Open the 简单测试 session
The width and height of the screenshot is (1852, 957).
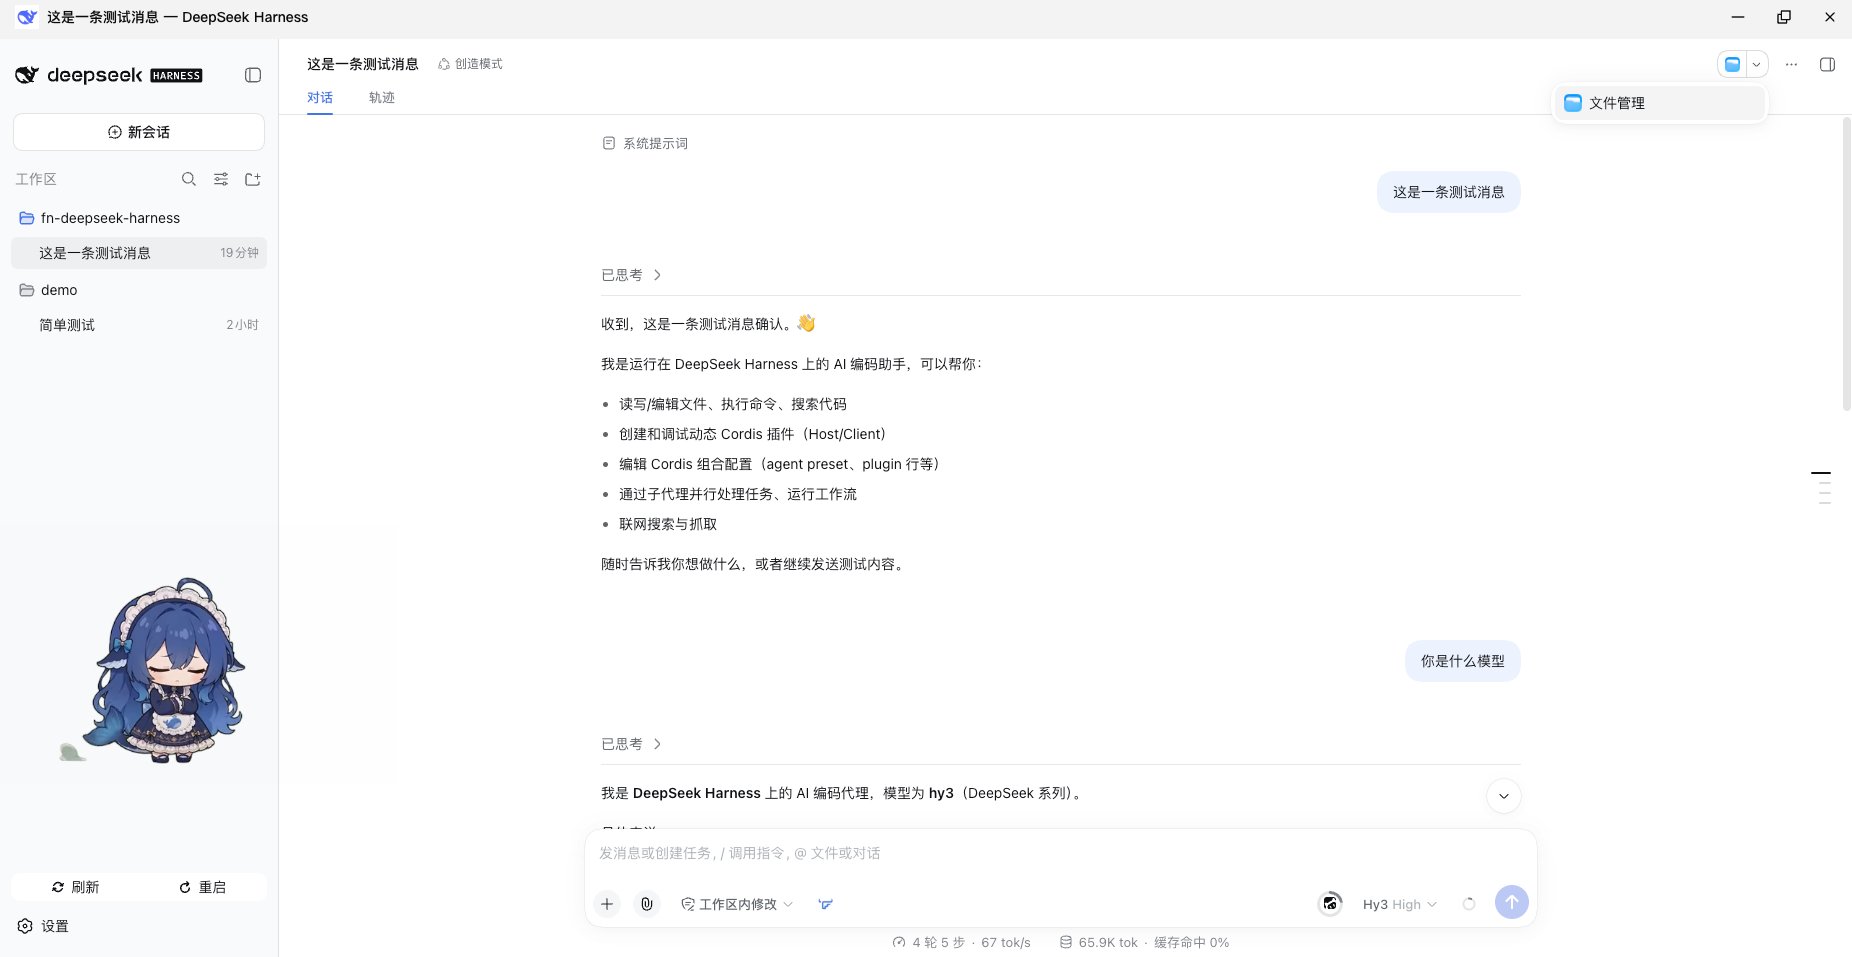click(139, 325)
